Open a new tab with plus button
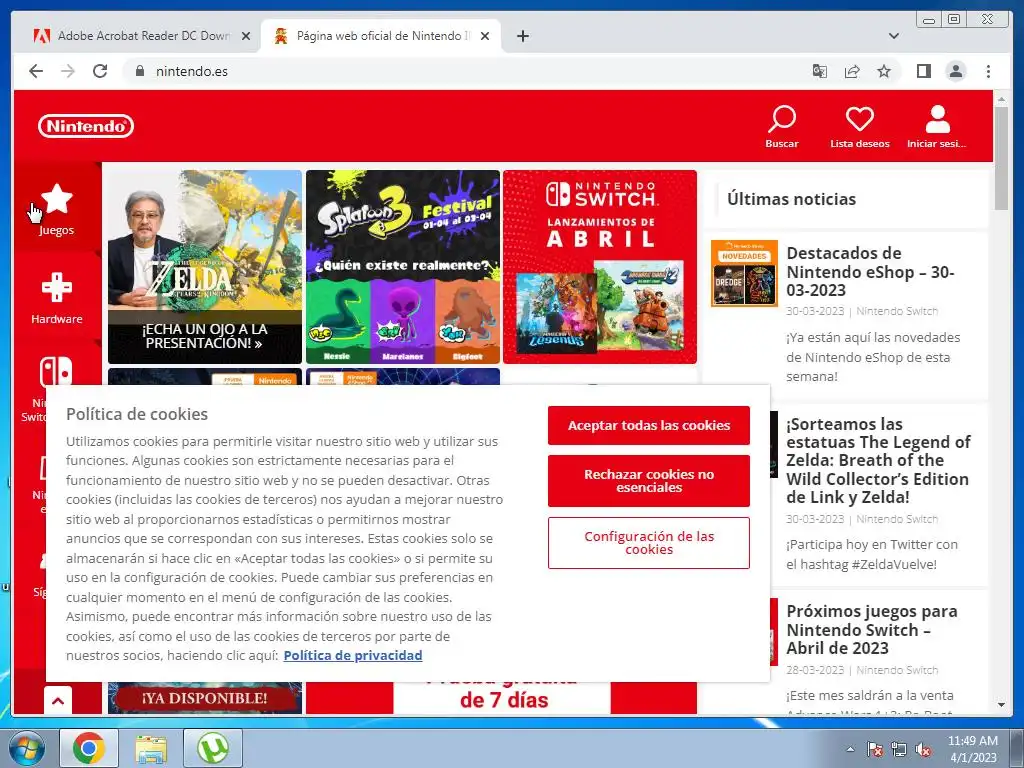This screenshot has height=768, width=1024. (x=522, y=36)
